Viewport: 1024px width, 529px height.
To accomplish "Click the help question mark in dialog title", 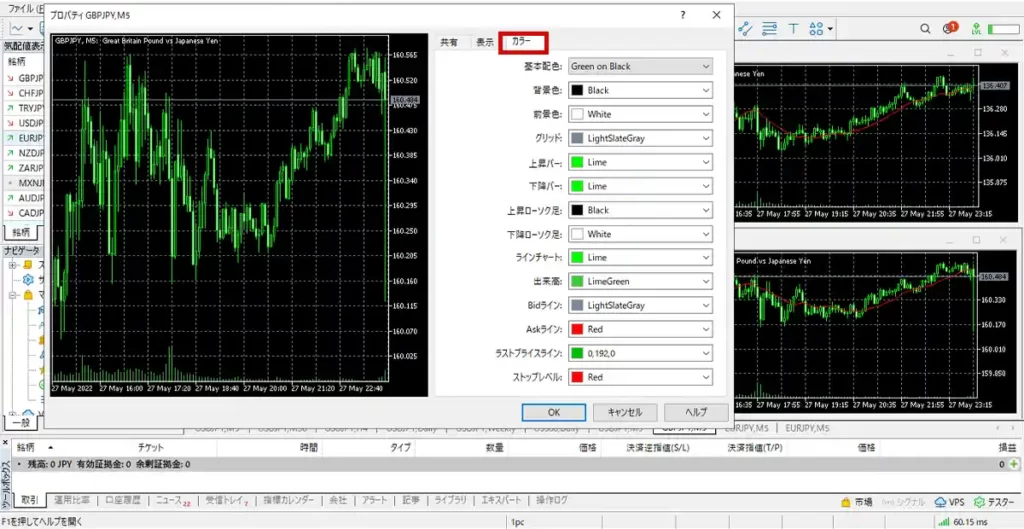I will pyautogui.click(x=682, y=15).
